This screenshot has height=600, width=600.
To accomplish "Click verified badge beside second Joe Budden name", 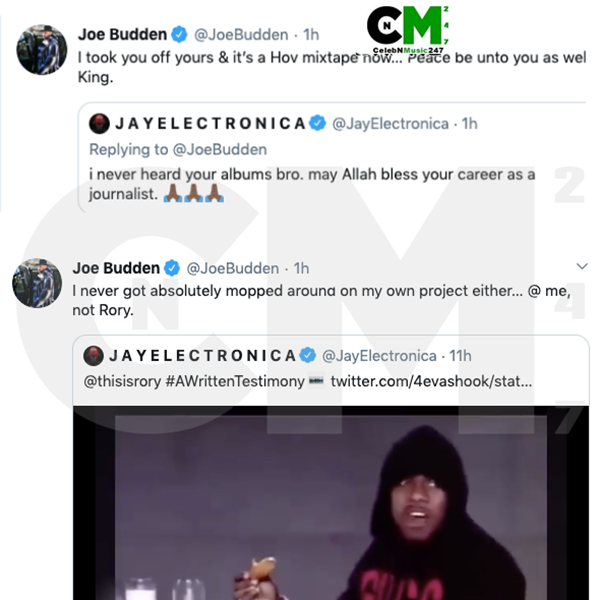I will (172, 268).
